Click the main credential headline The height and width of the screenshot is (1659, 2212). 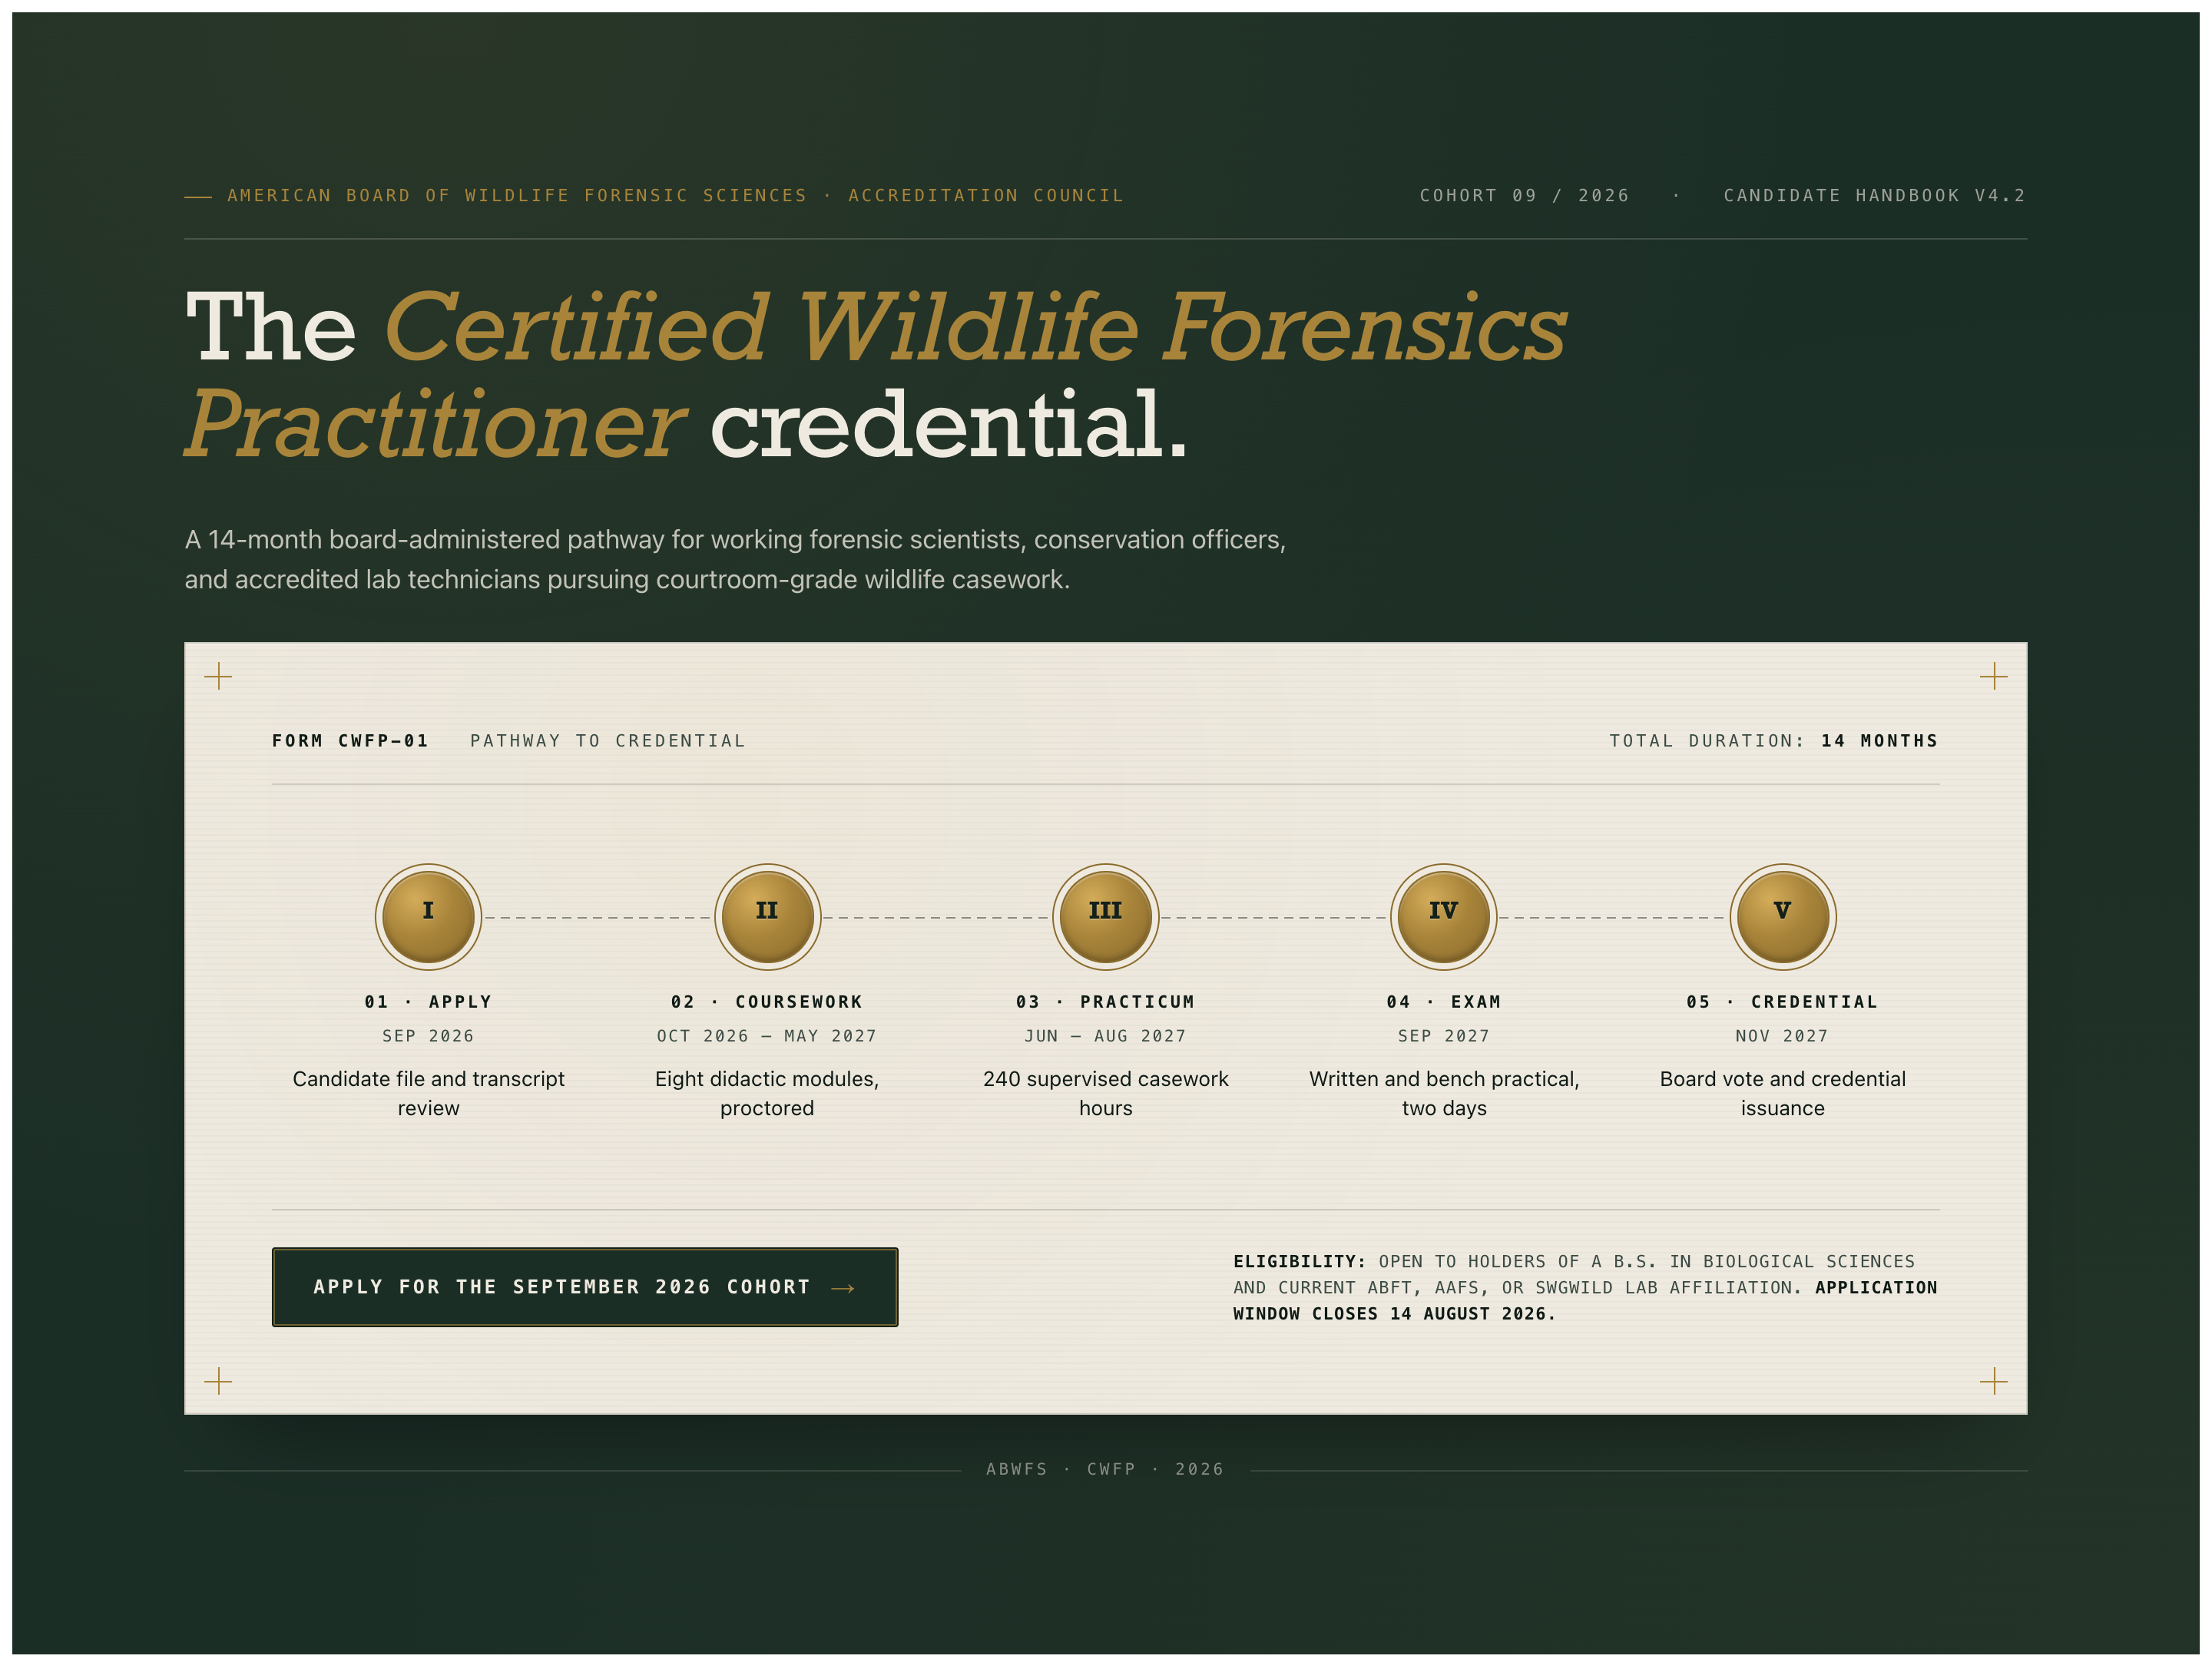(875, 375)
